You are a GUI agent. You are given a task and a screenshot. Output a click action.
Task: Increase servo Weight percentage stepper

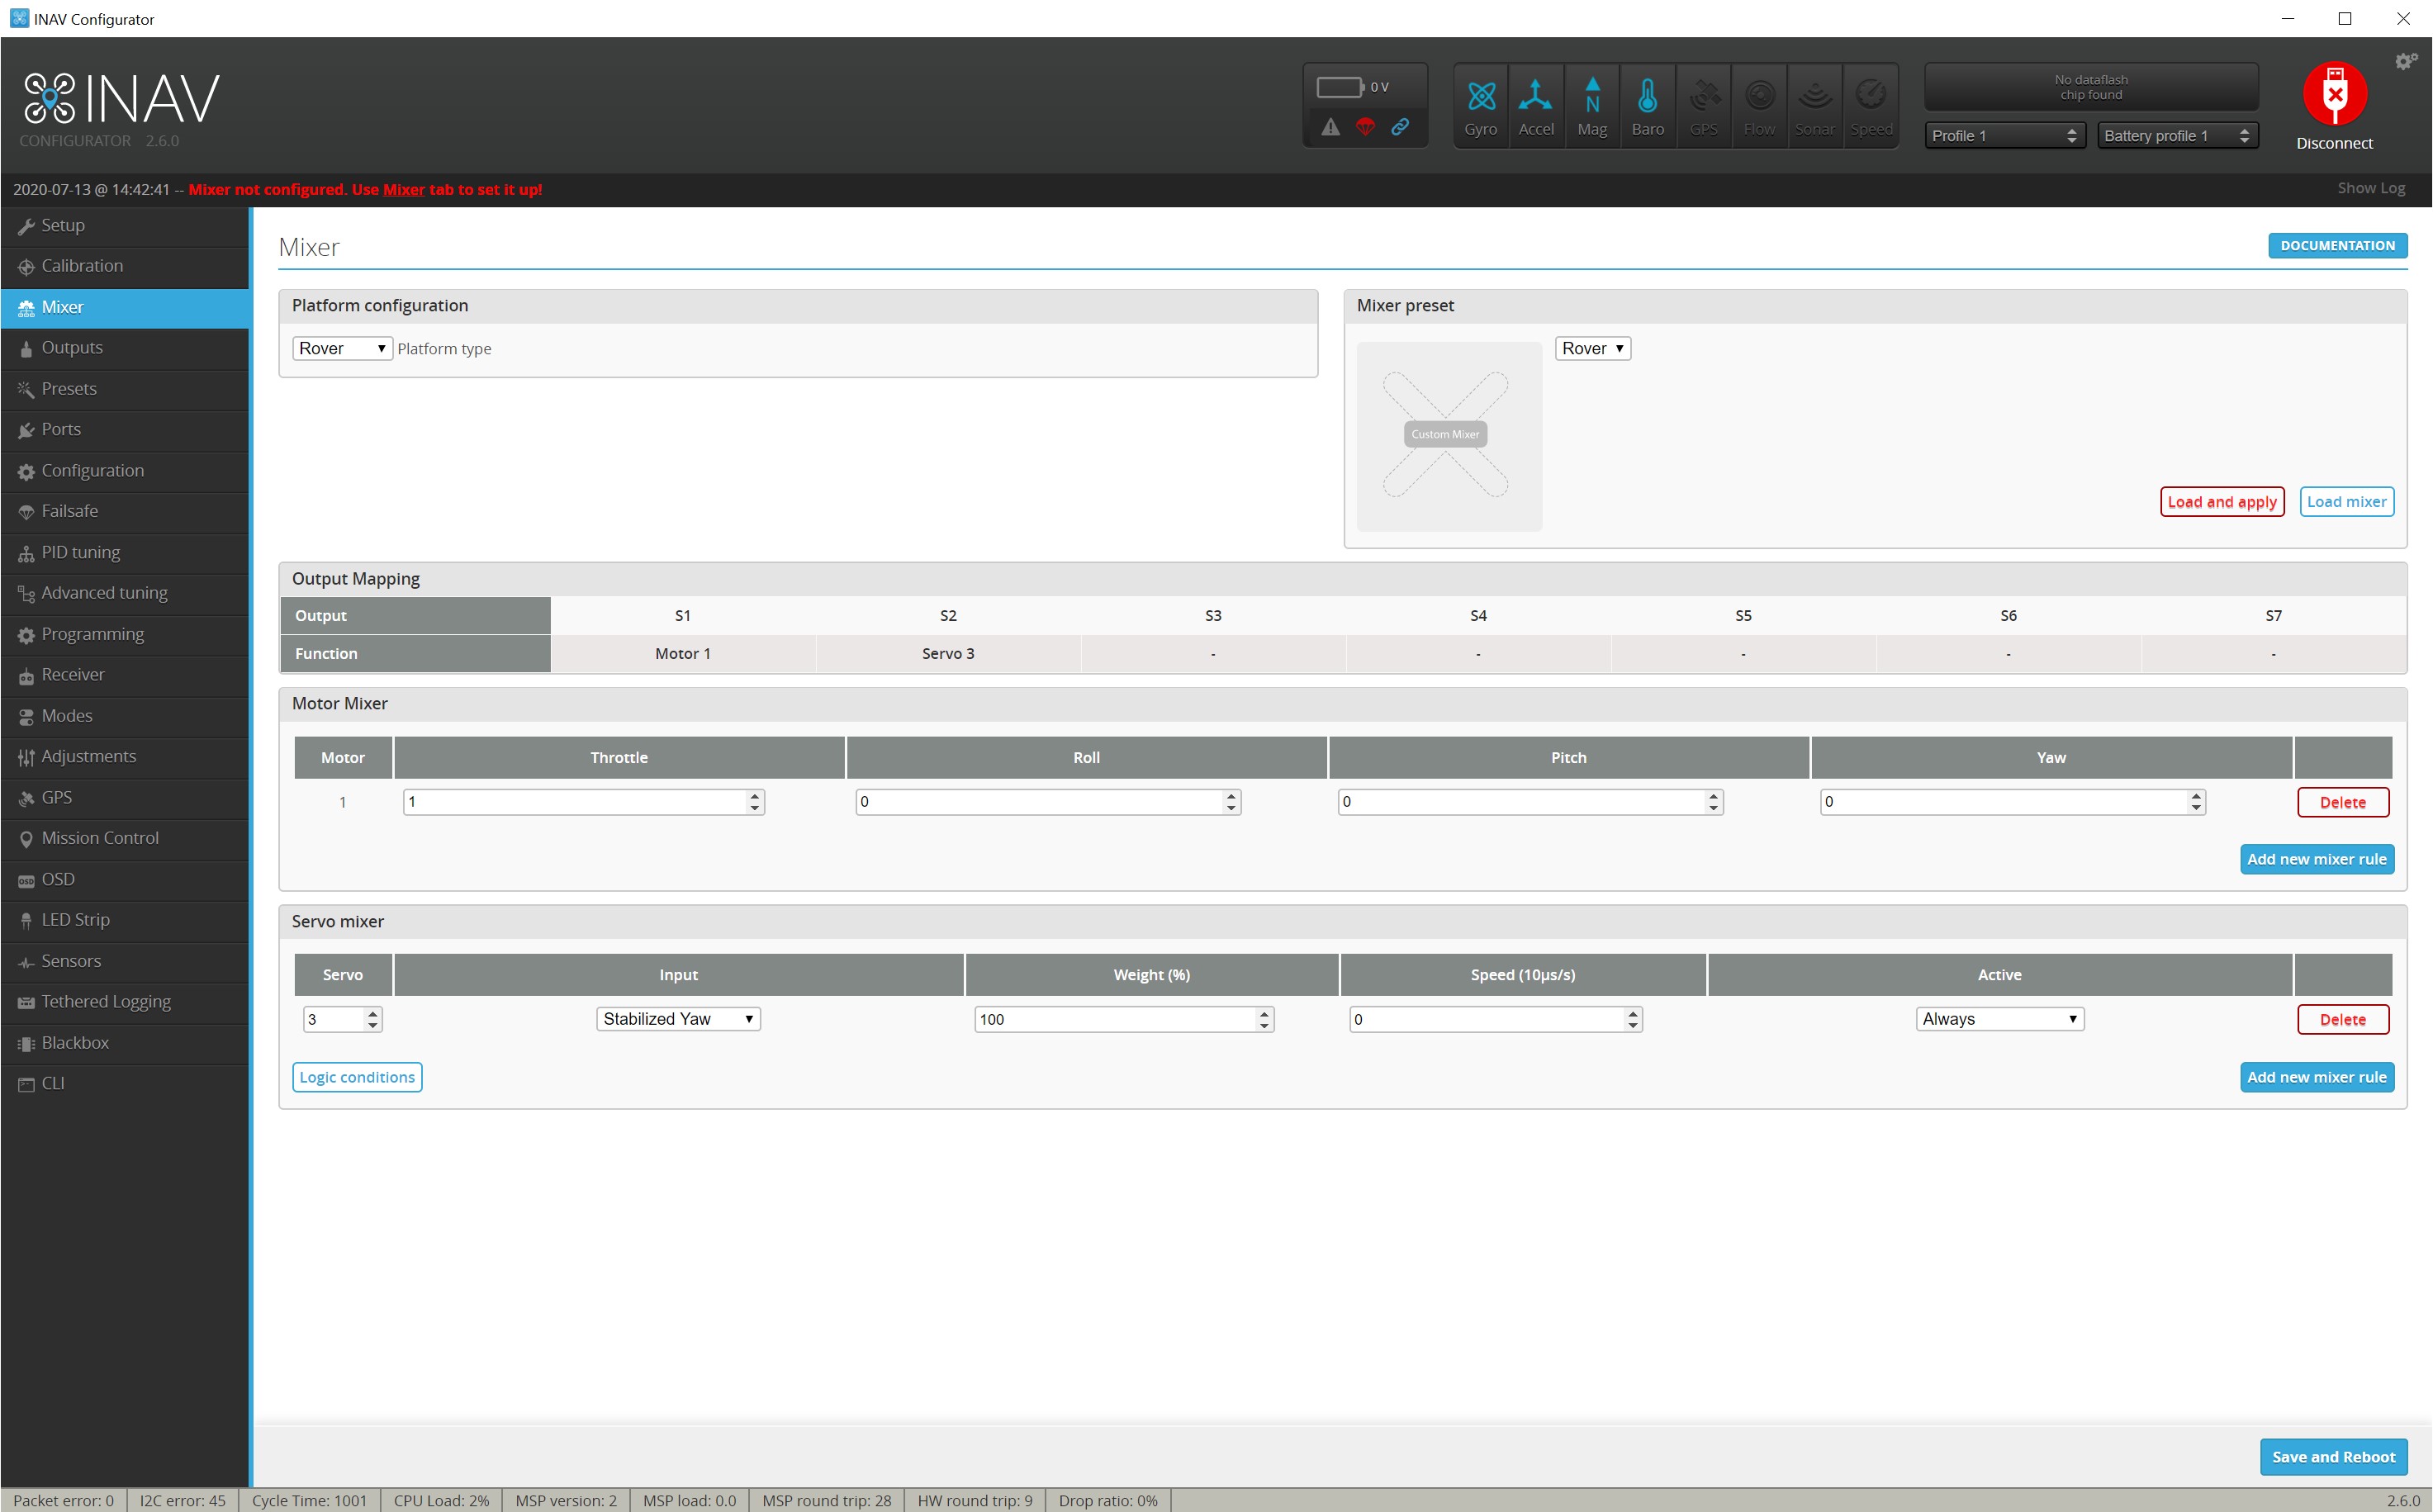pyautogui.click(x=1264, y=1013)
